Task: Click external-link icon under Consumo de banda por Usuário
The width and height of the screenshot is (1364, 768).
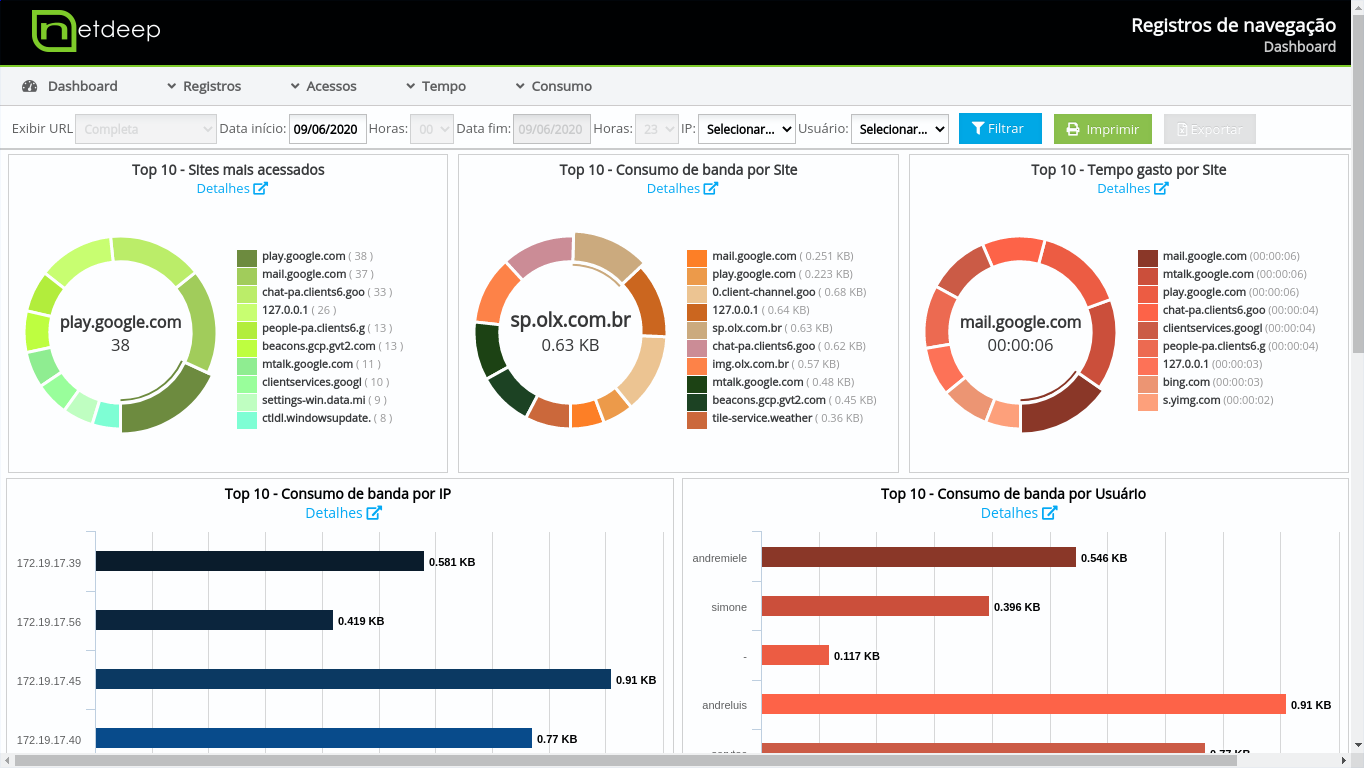Action: pyautogui.click(x=1049, y=513)
